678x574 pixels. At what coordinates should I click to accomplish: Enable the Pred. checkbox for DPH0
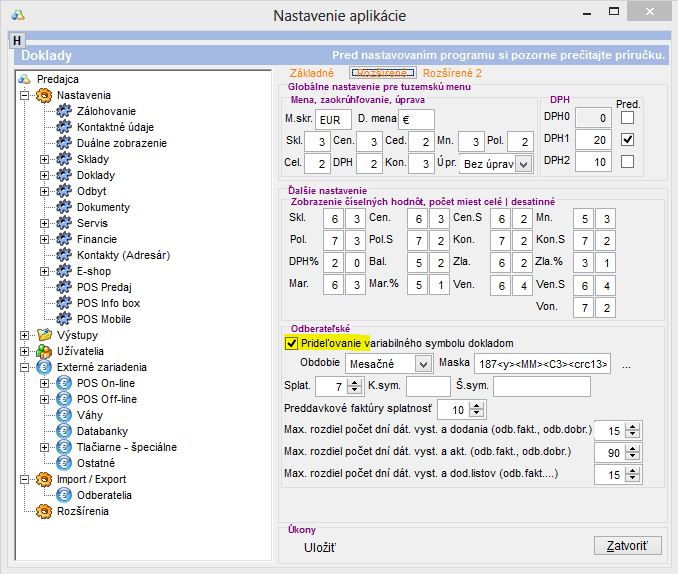627,118
